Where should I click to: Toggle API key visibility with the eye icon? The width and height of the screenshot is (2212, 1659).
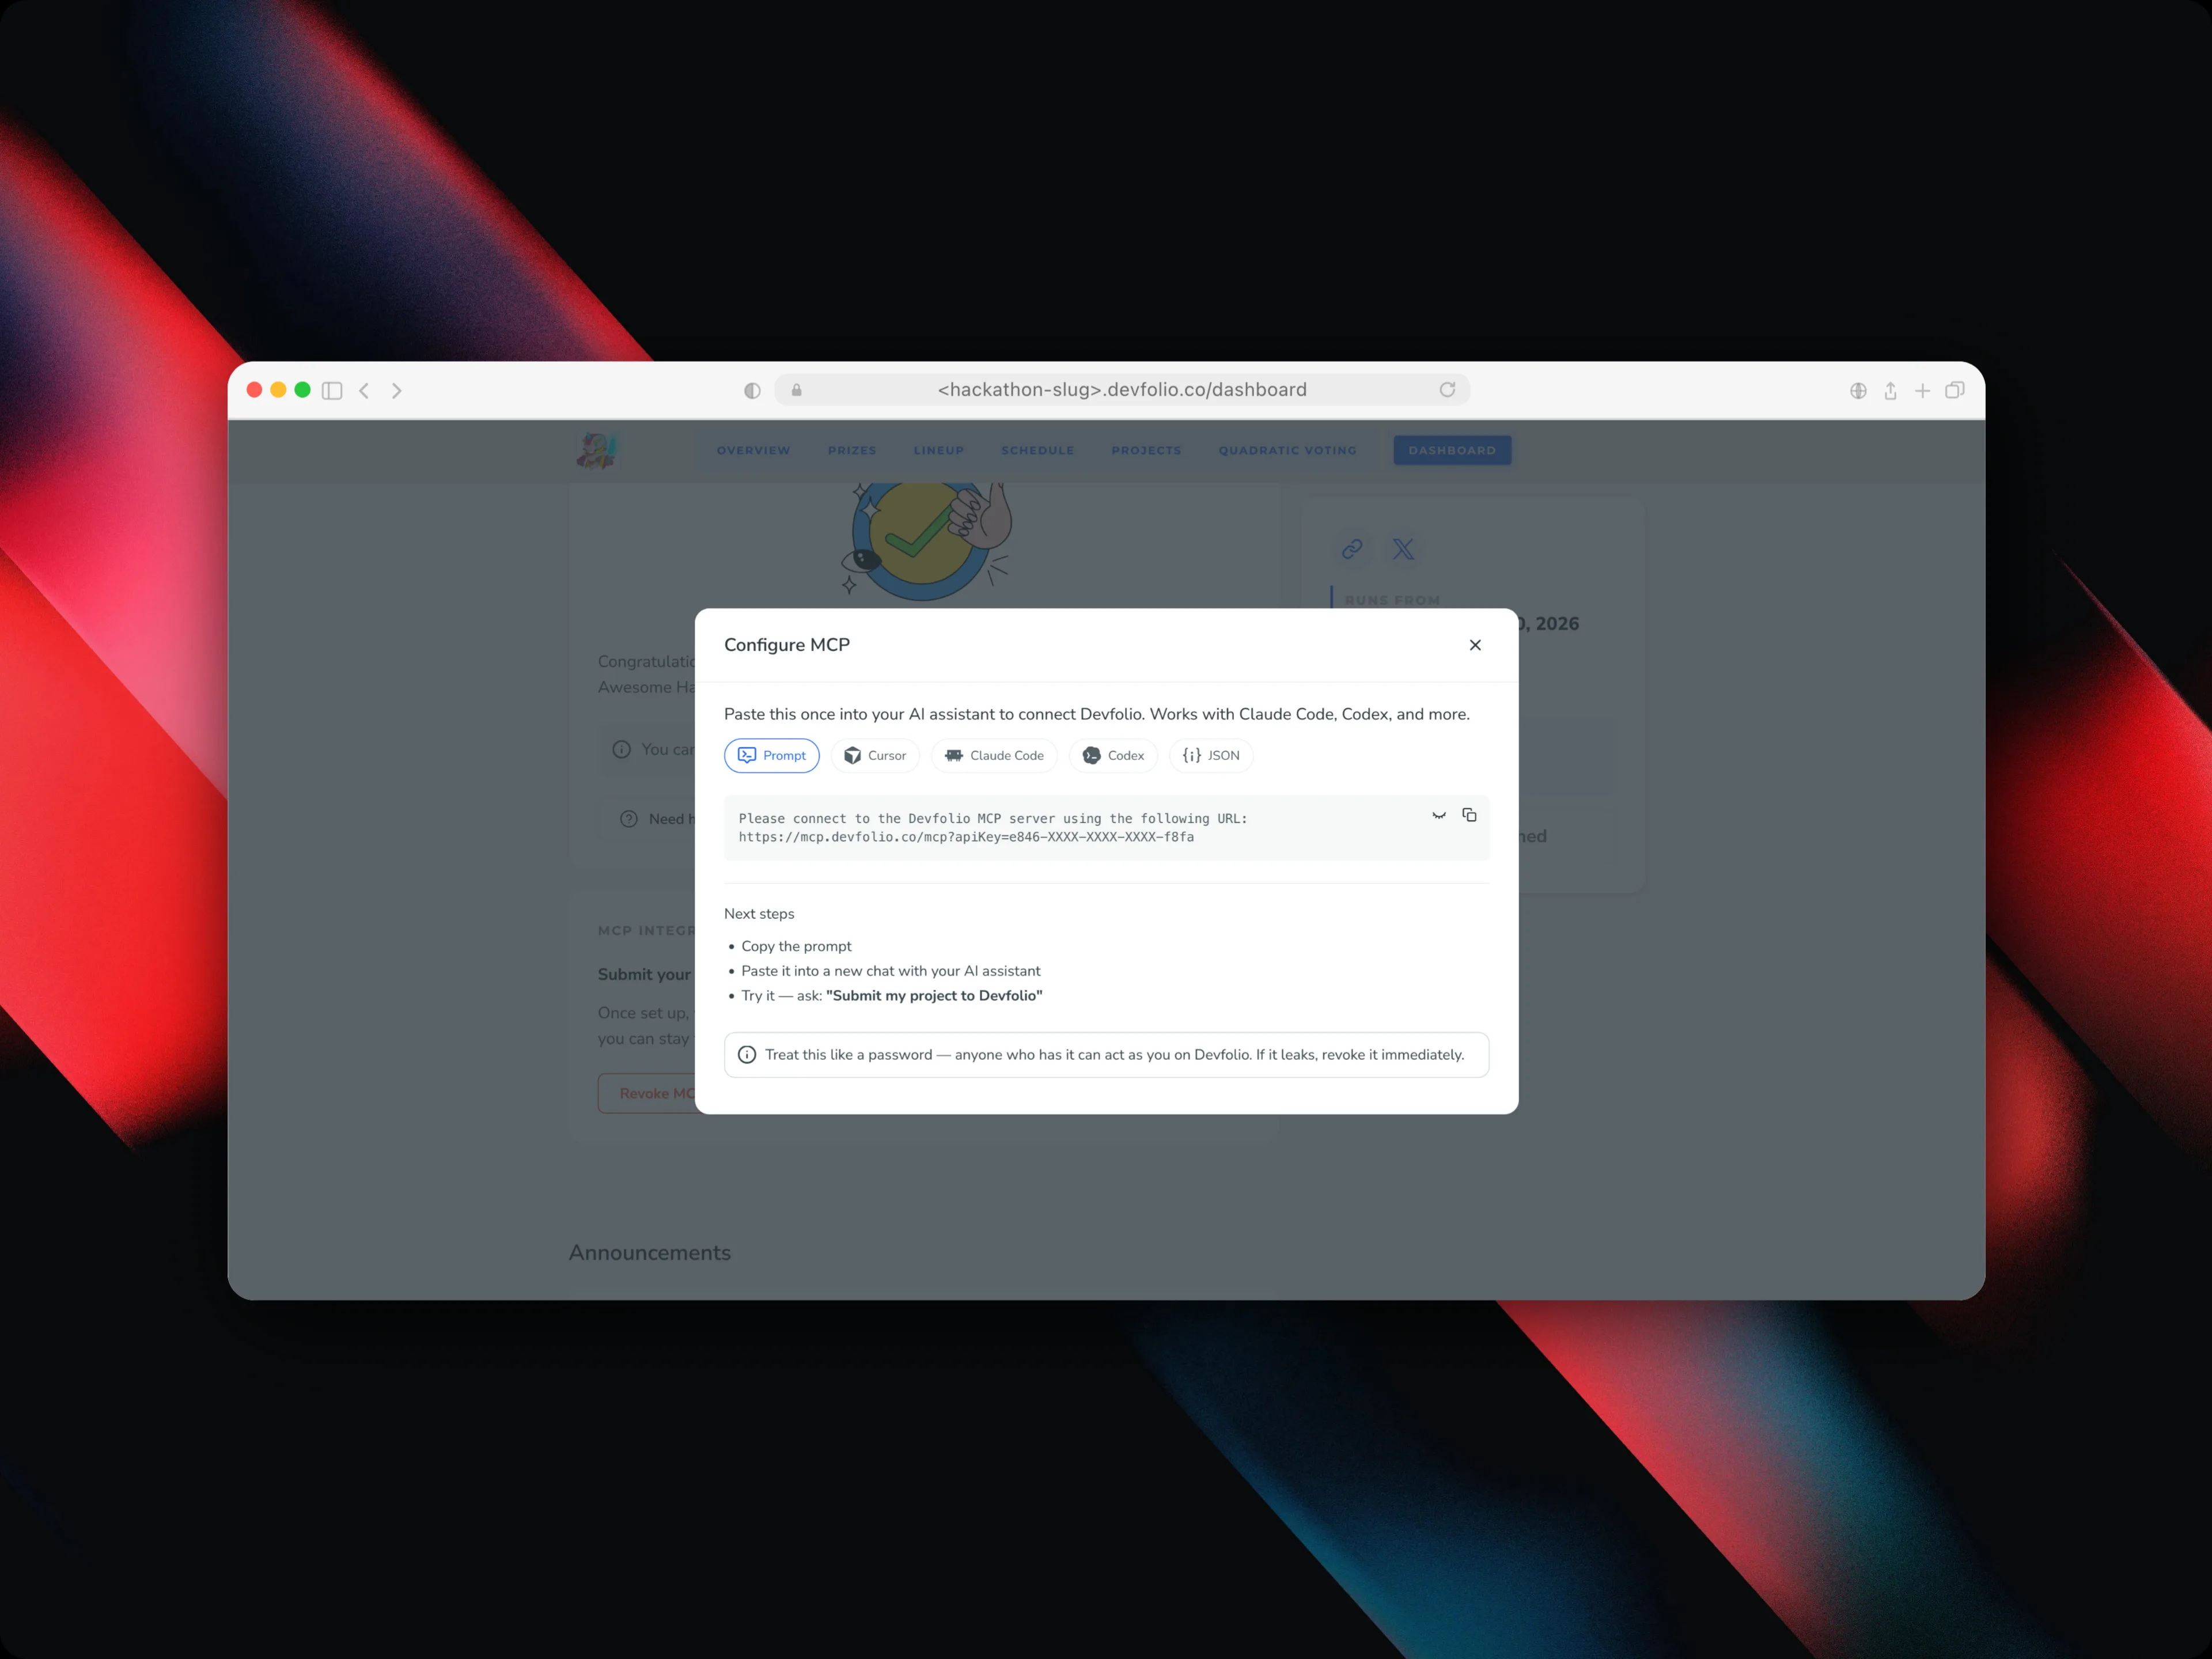point(1439,815)
